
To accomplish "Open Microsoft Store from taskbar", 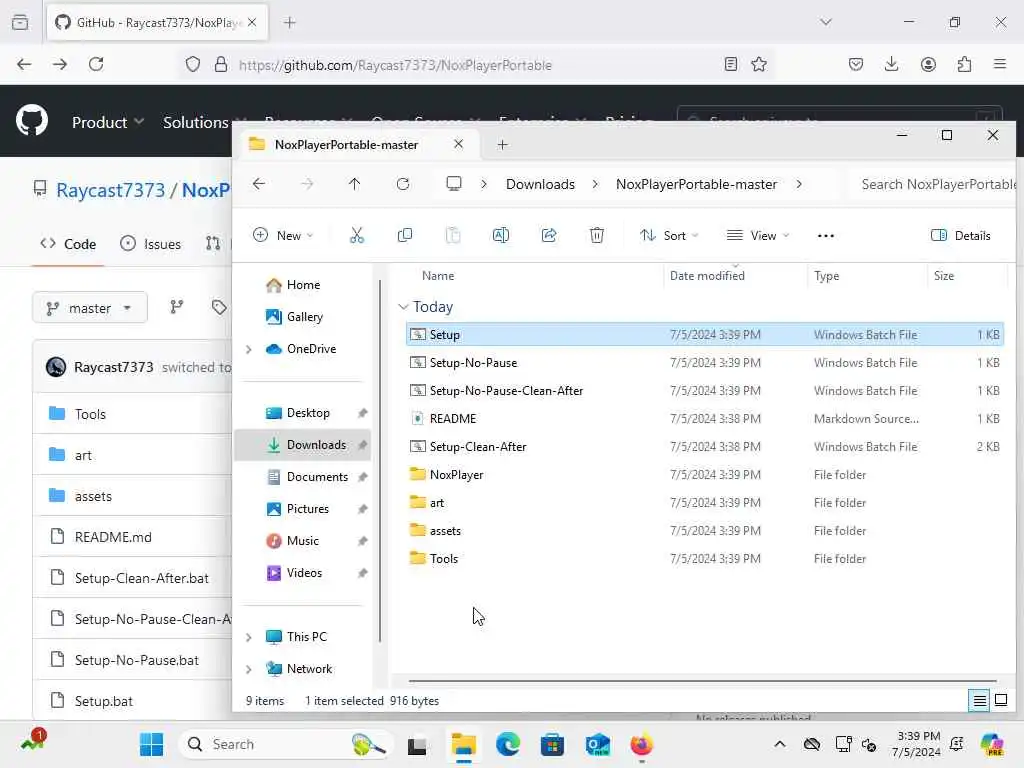I will click(552, 744).
